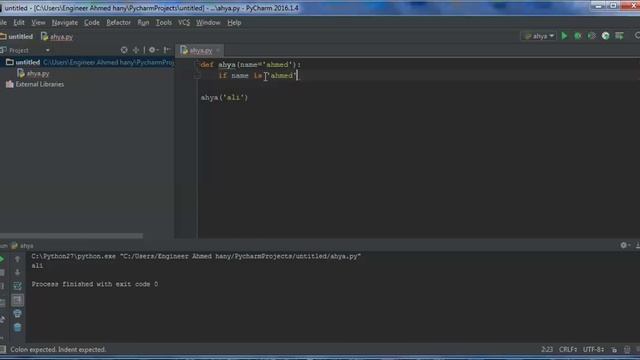
Task: Open the Project view dropdown arrow
Action: click(x=47, y=50)
